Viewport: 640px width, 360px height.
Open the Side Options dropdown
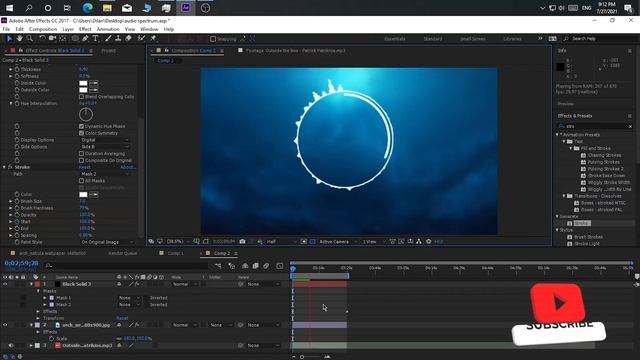click(x=104, y=147)
